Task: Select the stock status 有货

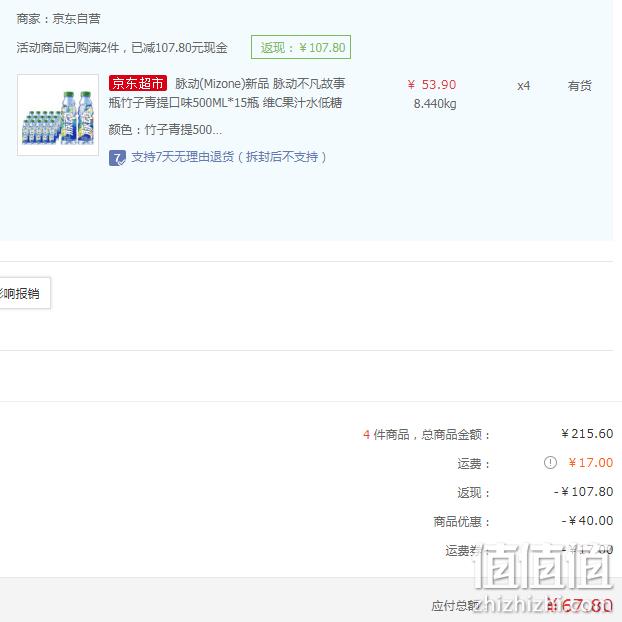Action: tap(580, 86)
